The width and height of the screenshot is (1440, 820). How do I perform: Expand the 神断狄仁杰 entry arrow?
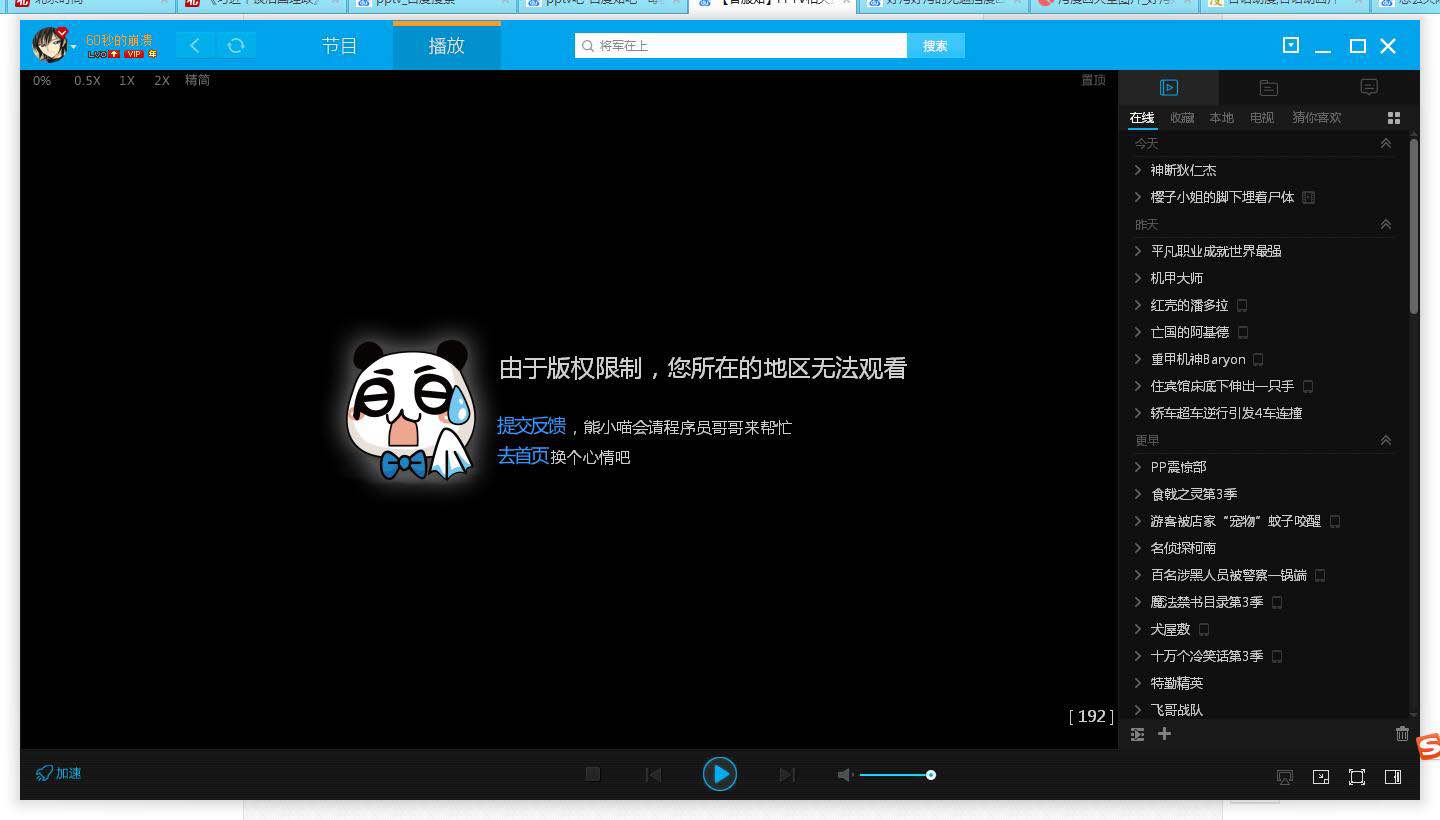(x=1138, y=170)
